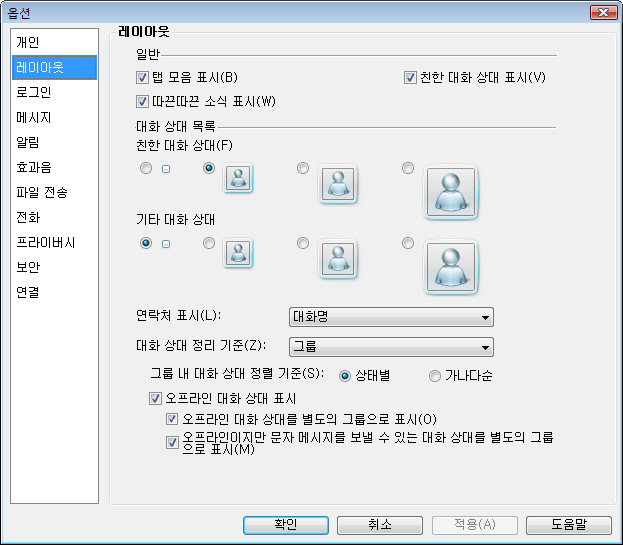Image resolution: width=623 pixels, height=545 pixels.
Task: Choose the large picture radio for 기타 대화 상대
Action: pyautogui.click(x=408, y=243)
